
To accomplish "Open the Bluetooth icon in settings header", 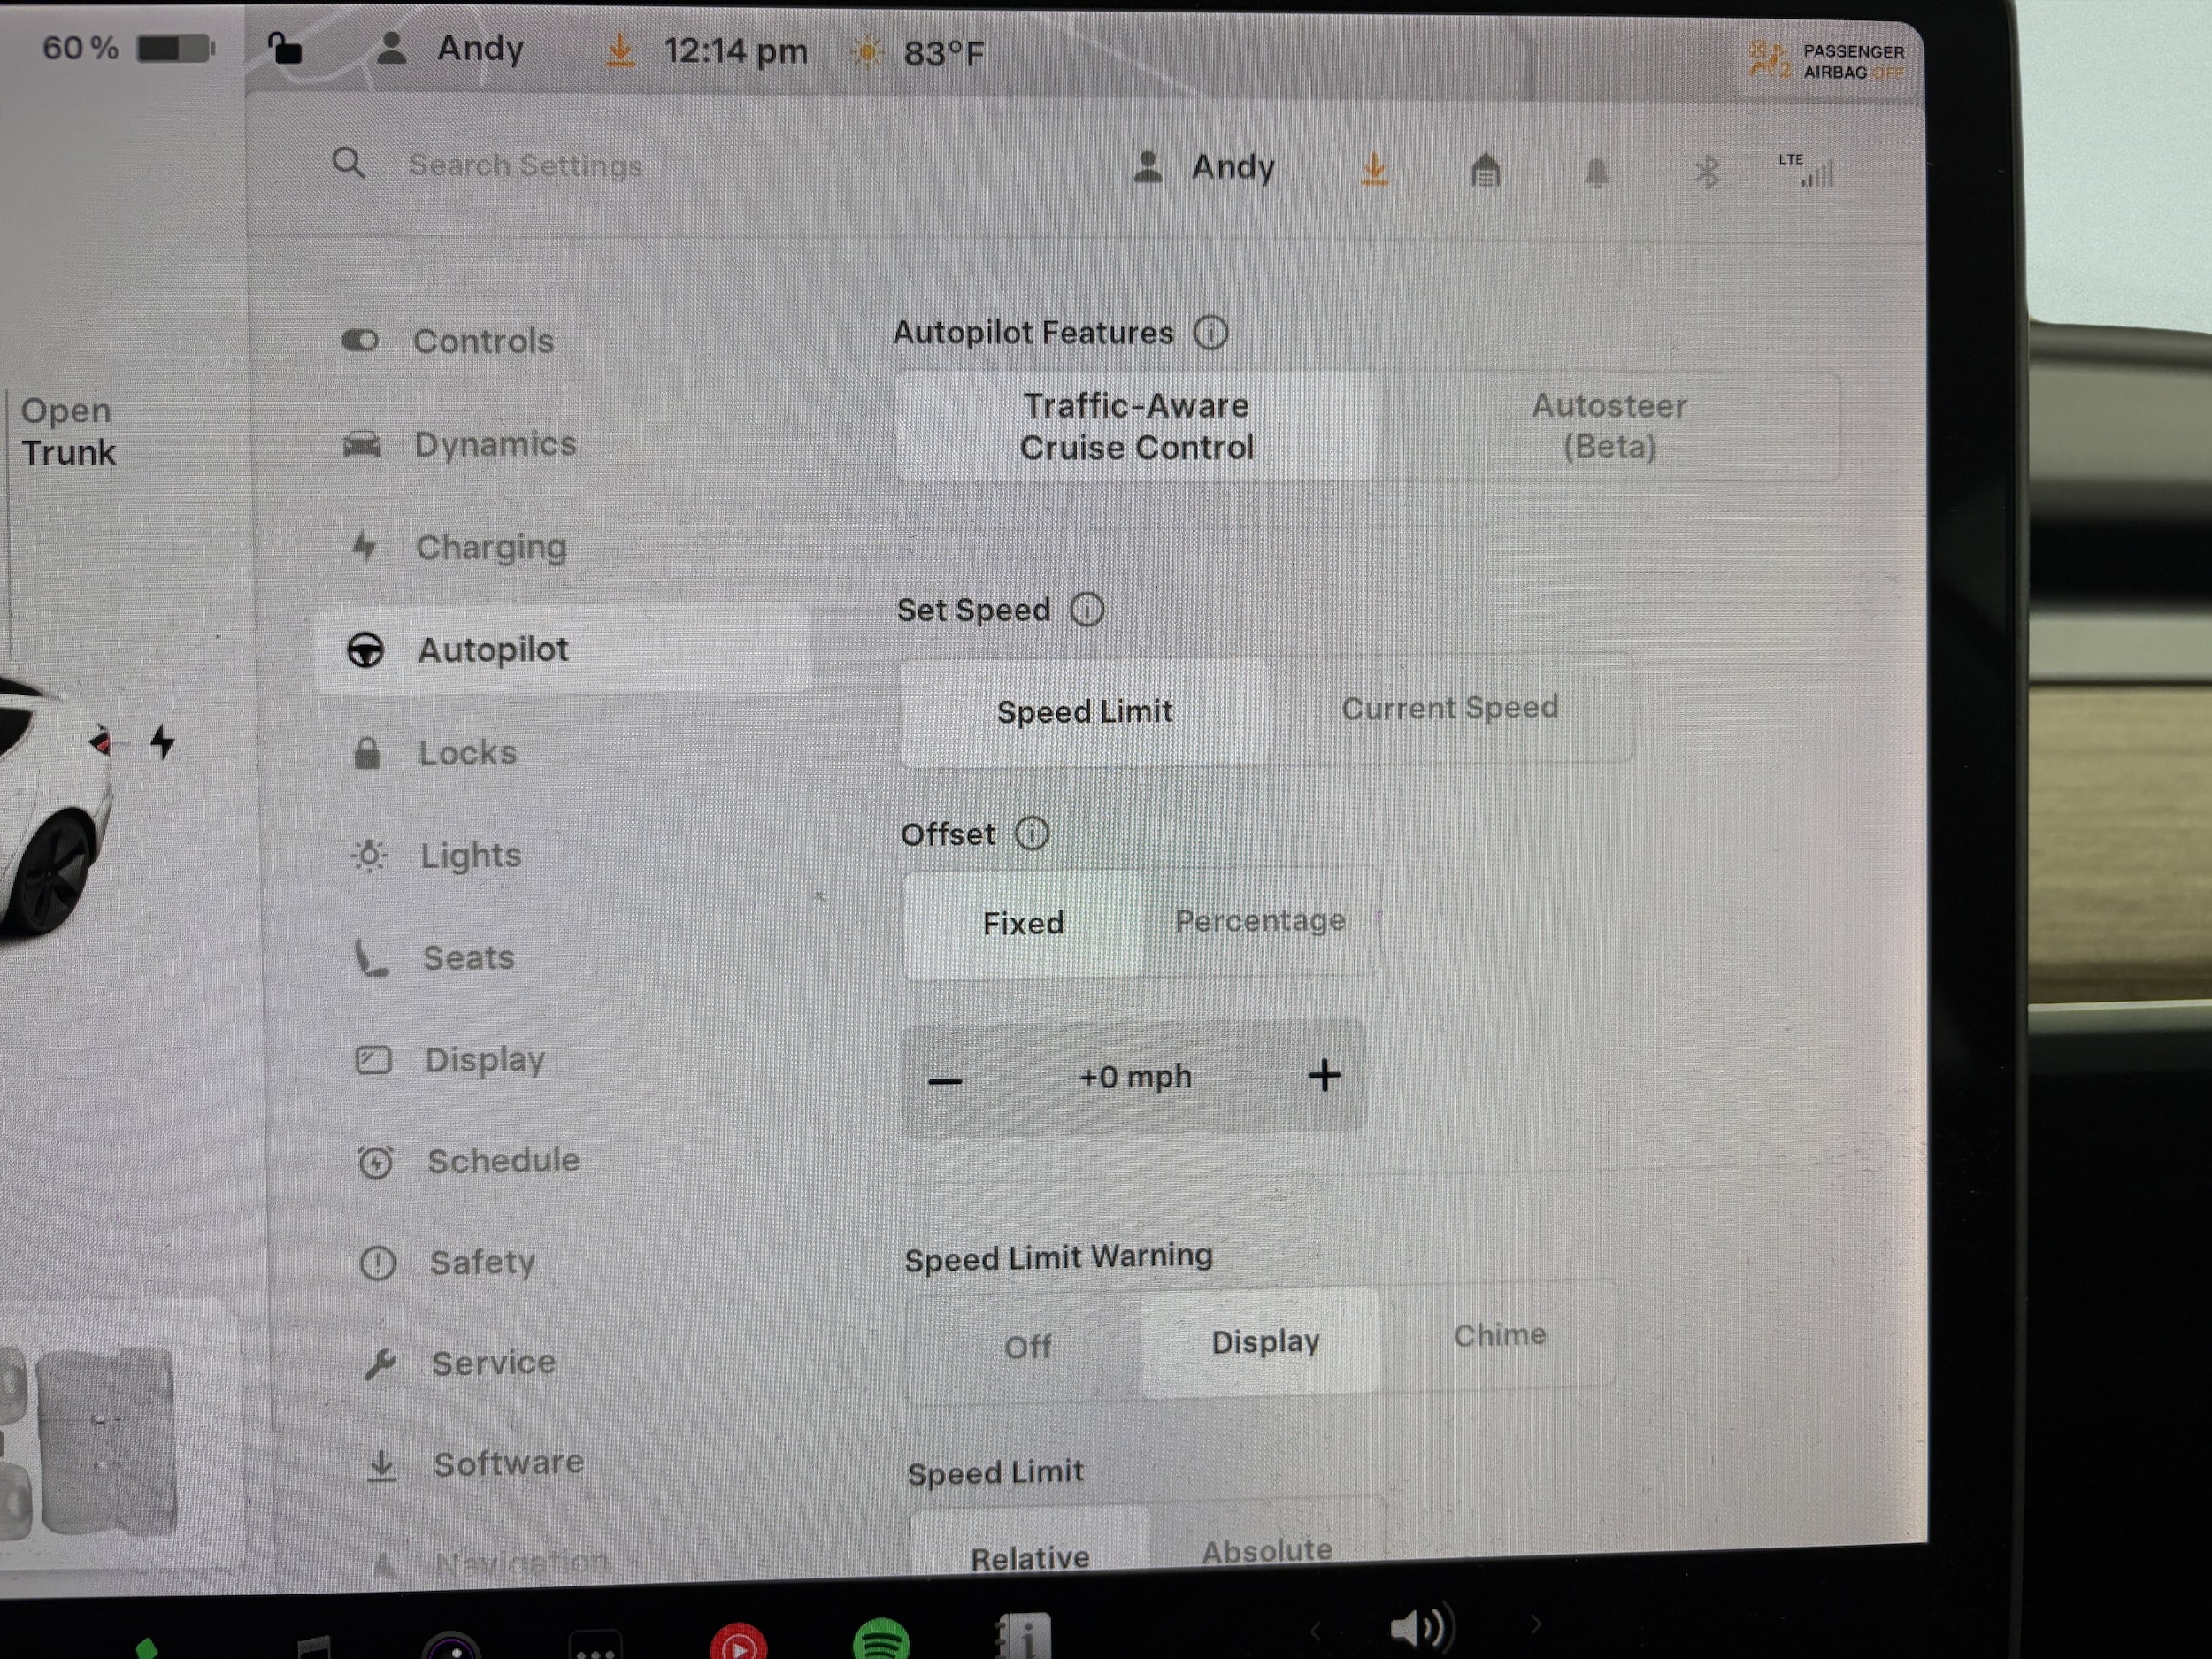I will coord(1707,173).
